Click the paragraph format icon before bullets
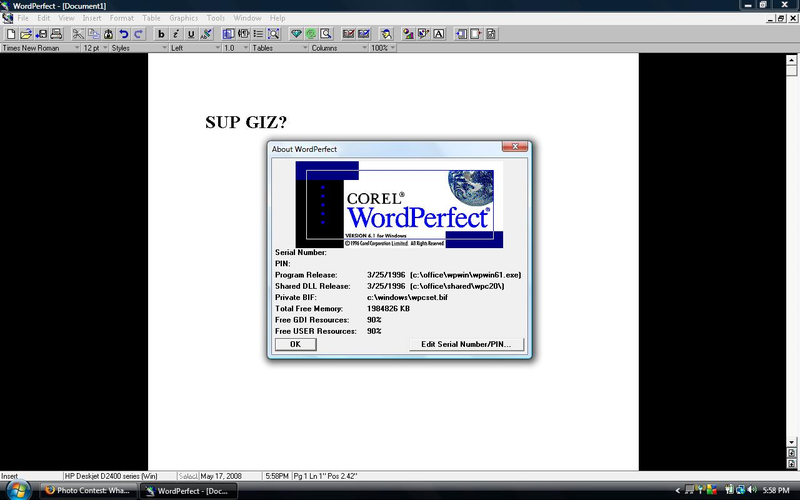This screenshot has width=800, height=500. click(243, 34)
